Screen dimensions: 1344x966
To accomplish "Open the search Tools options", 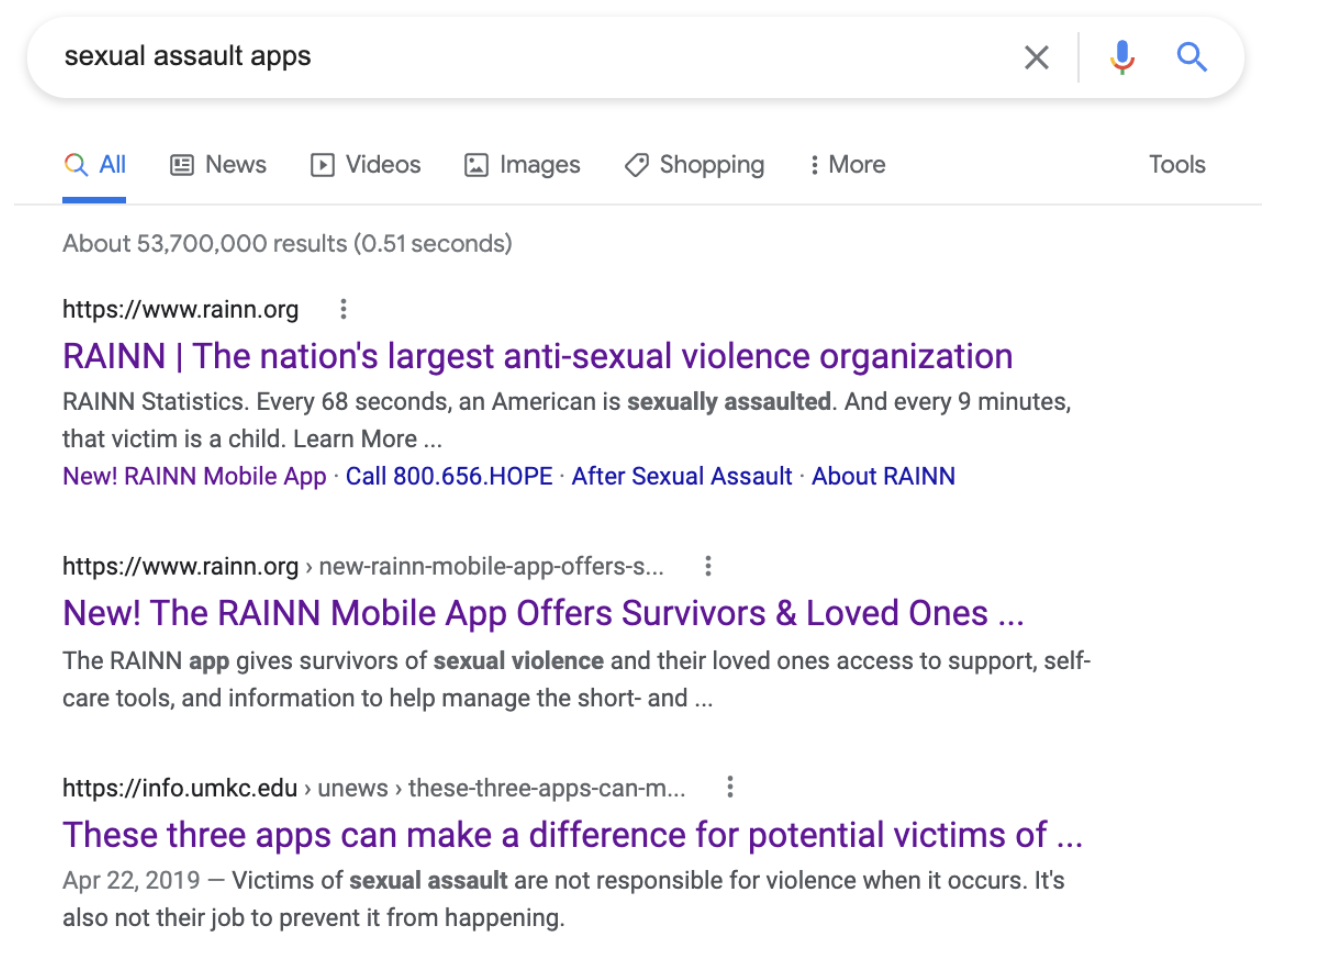I will pos(1176,165).
